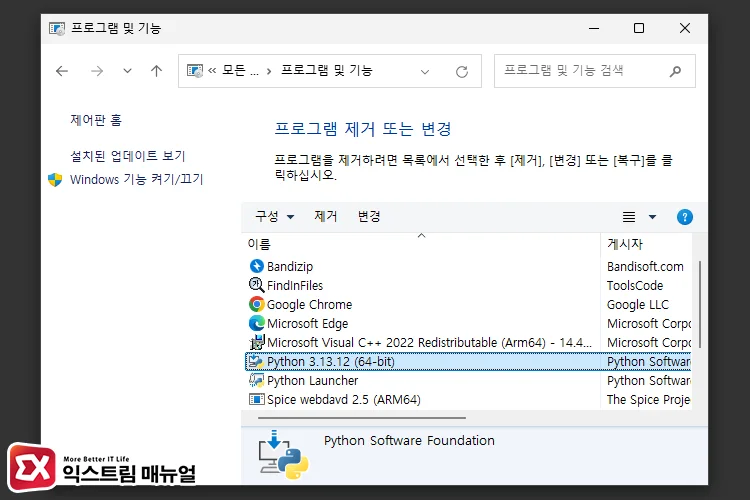Select the Microsoft Edge icon
The height and width of the screenshot is (500, 750).
tap(257, 323)
